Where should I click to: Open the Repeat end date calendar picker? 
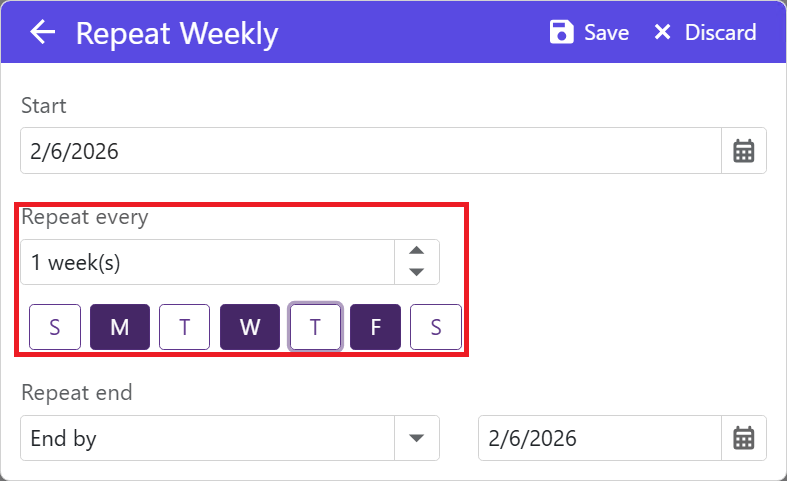point(743,438)
